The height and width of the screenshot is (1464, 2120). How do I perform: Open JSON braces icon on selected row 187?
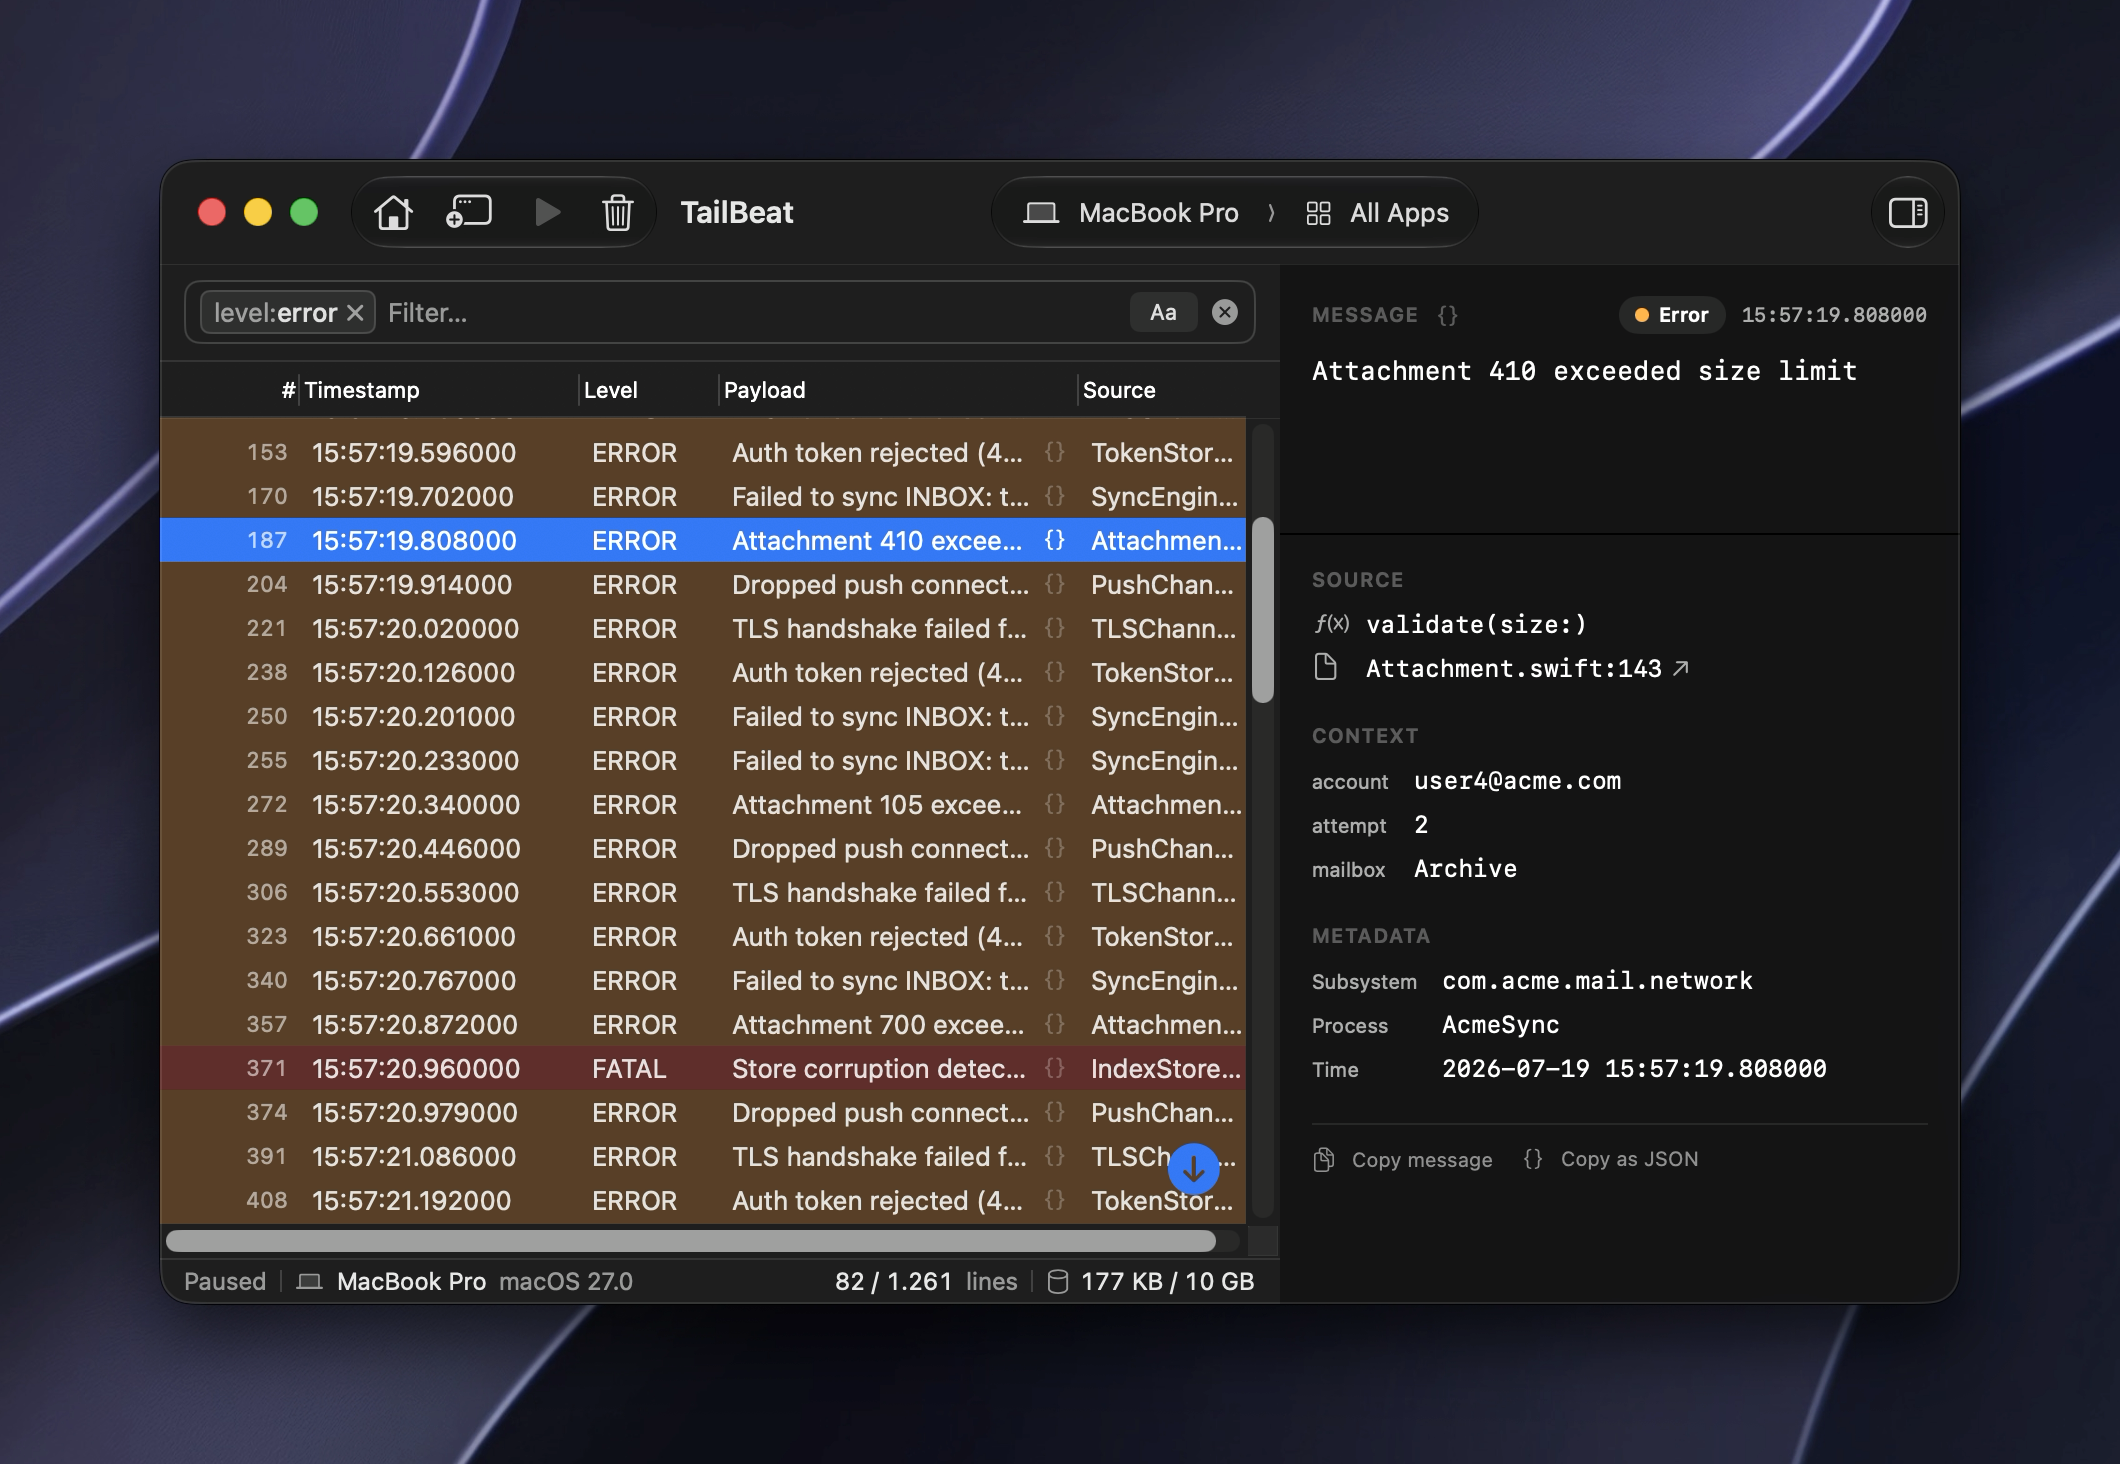coord(1054,540)
